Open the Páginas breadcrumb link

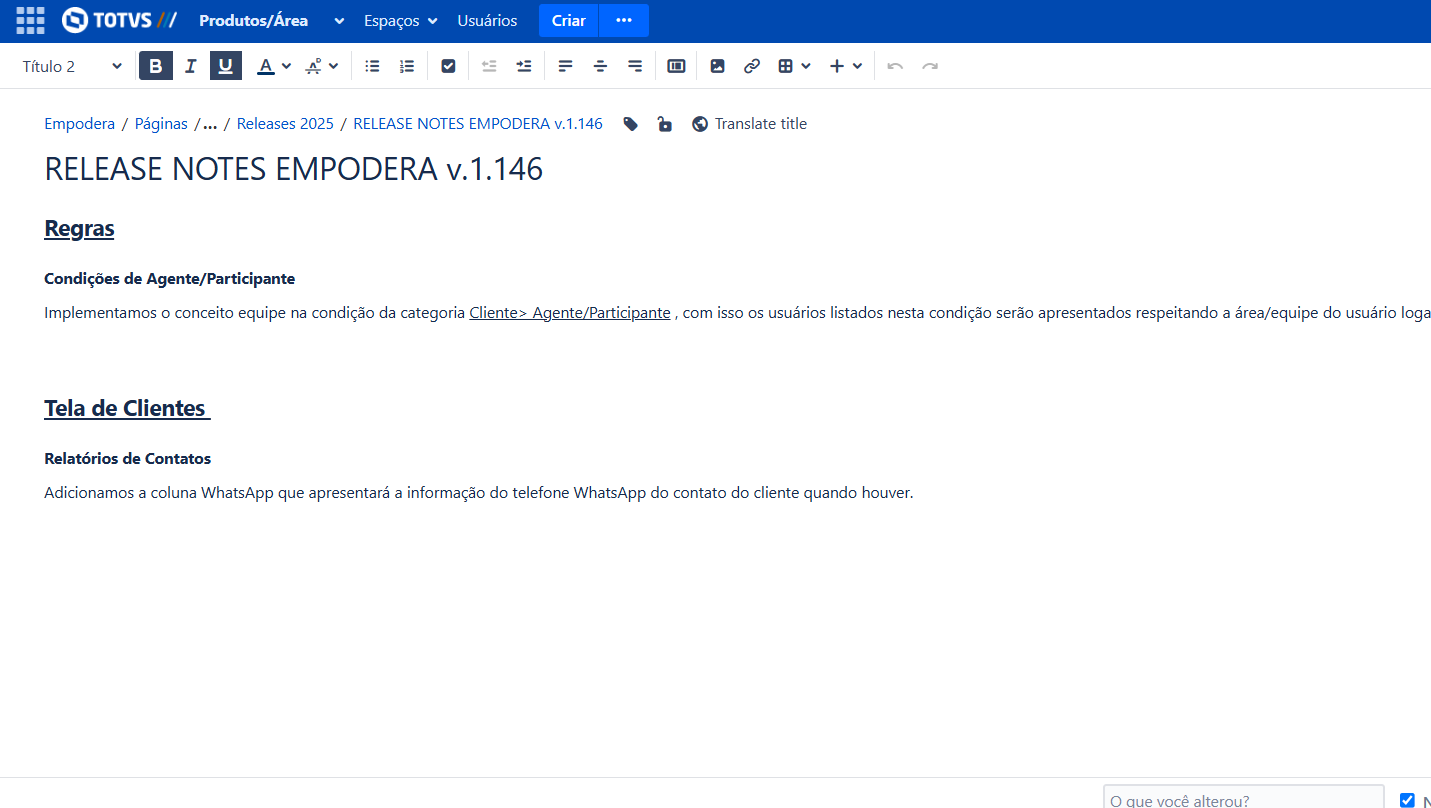coord(161,124)
